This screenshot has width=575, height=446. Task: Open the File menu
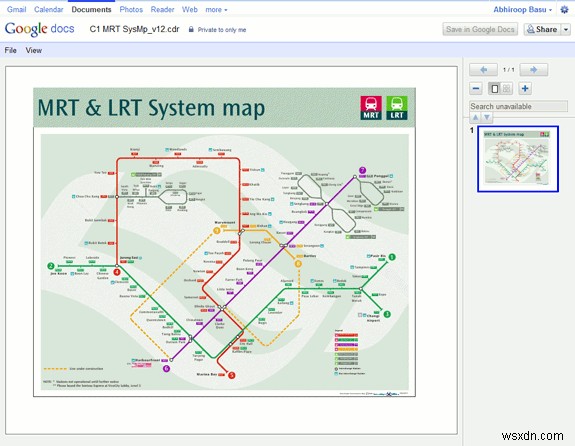click(x=11, y=50)
